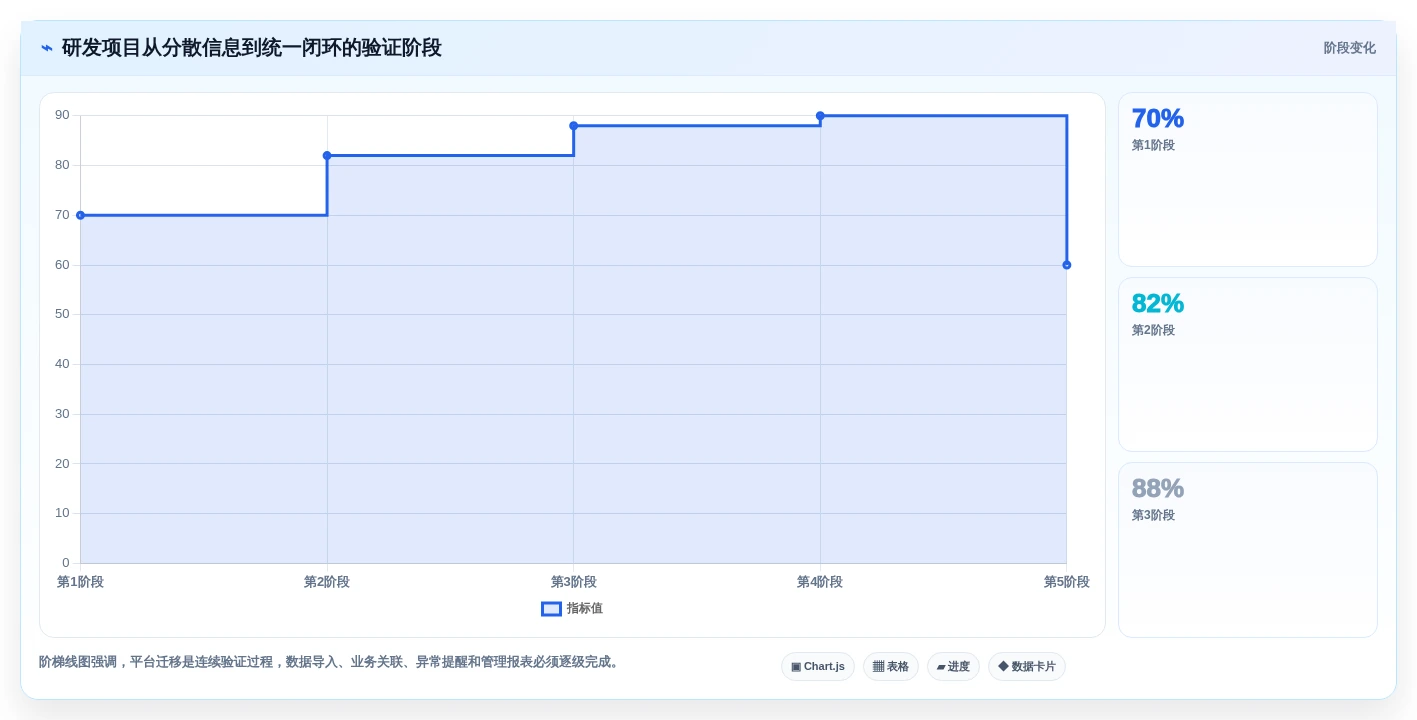Screen dimensions: 1417x720
Task: Click the y-axis value 0
Action: (x=66, y=563)
